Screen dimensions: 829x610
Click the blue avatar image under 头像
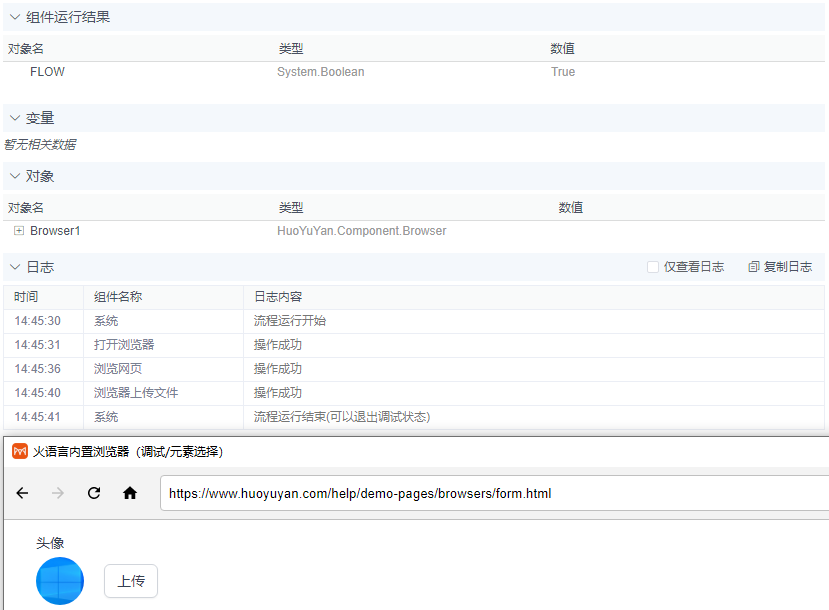[59, 581]
